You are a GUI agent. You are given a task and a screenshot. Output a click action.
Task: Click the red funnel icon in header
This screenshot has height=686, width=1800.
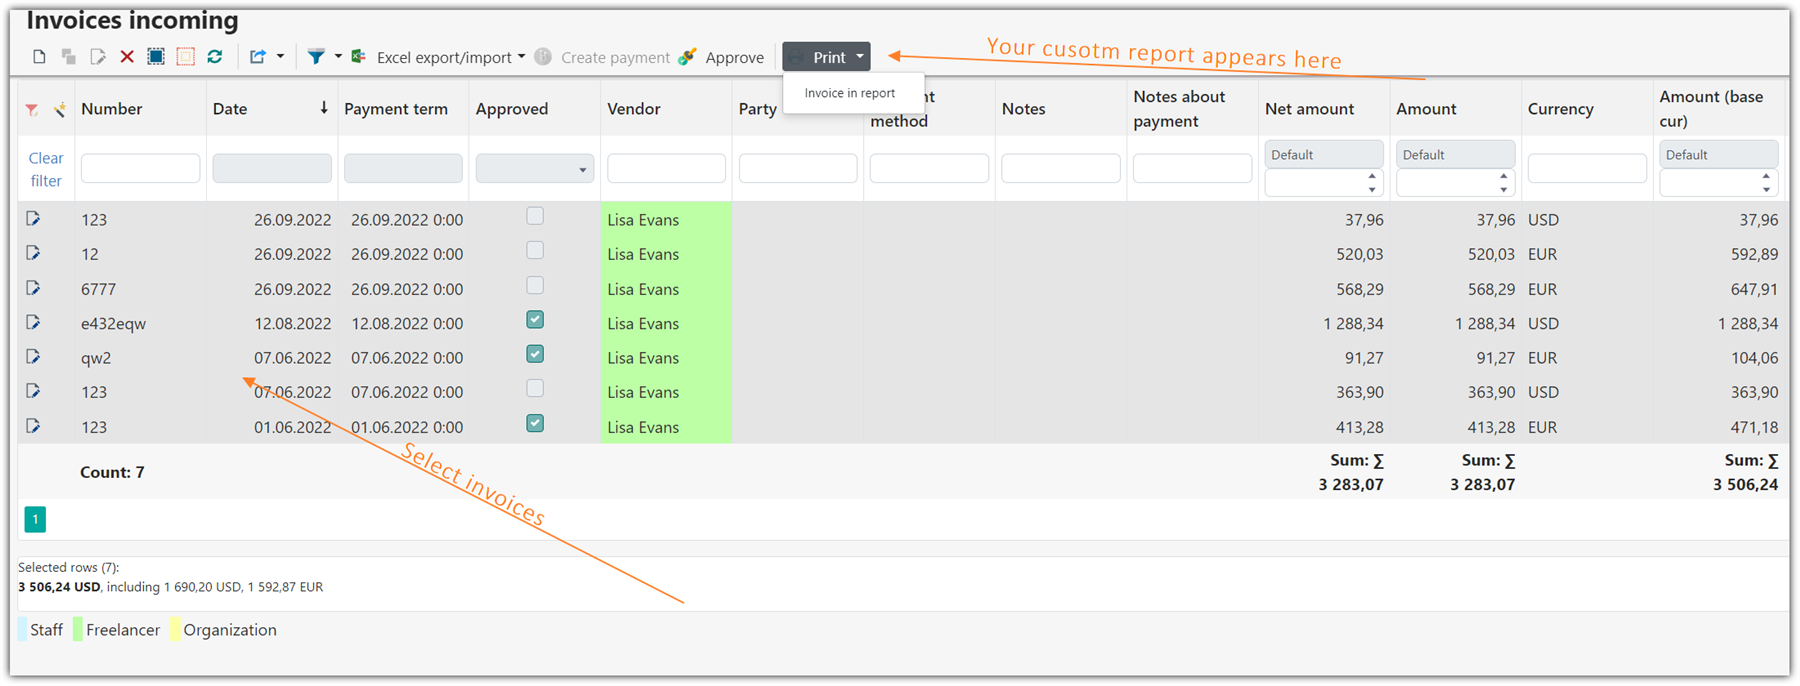tap(32, 110)
